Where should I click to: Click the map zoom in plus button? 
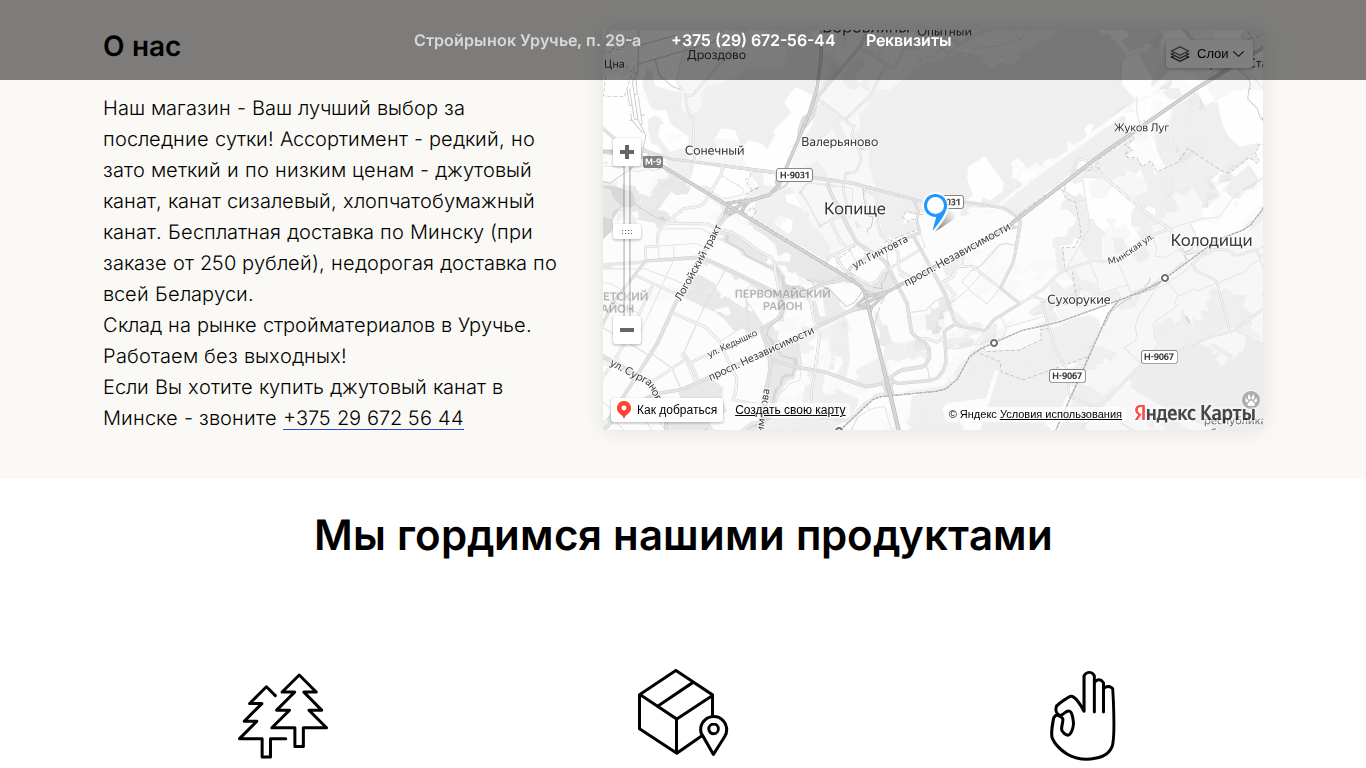point(627,152)
